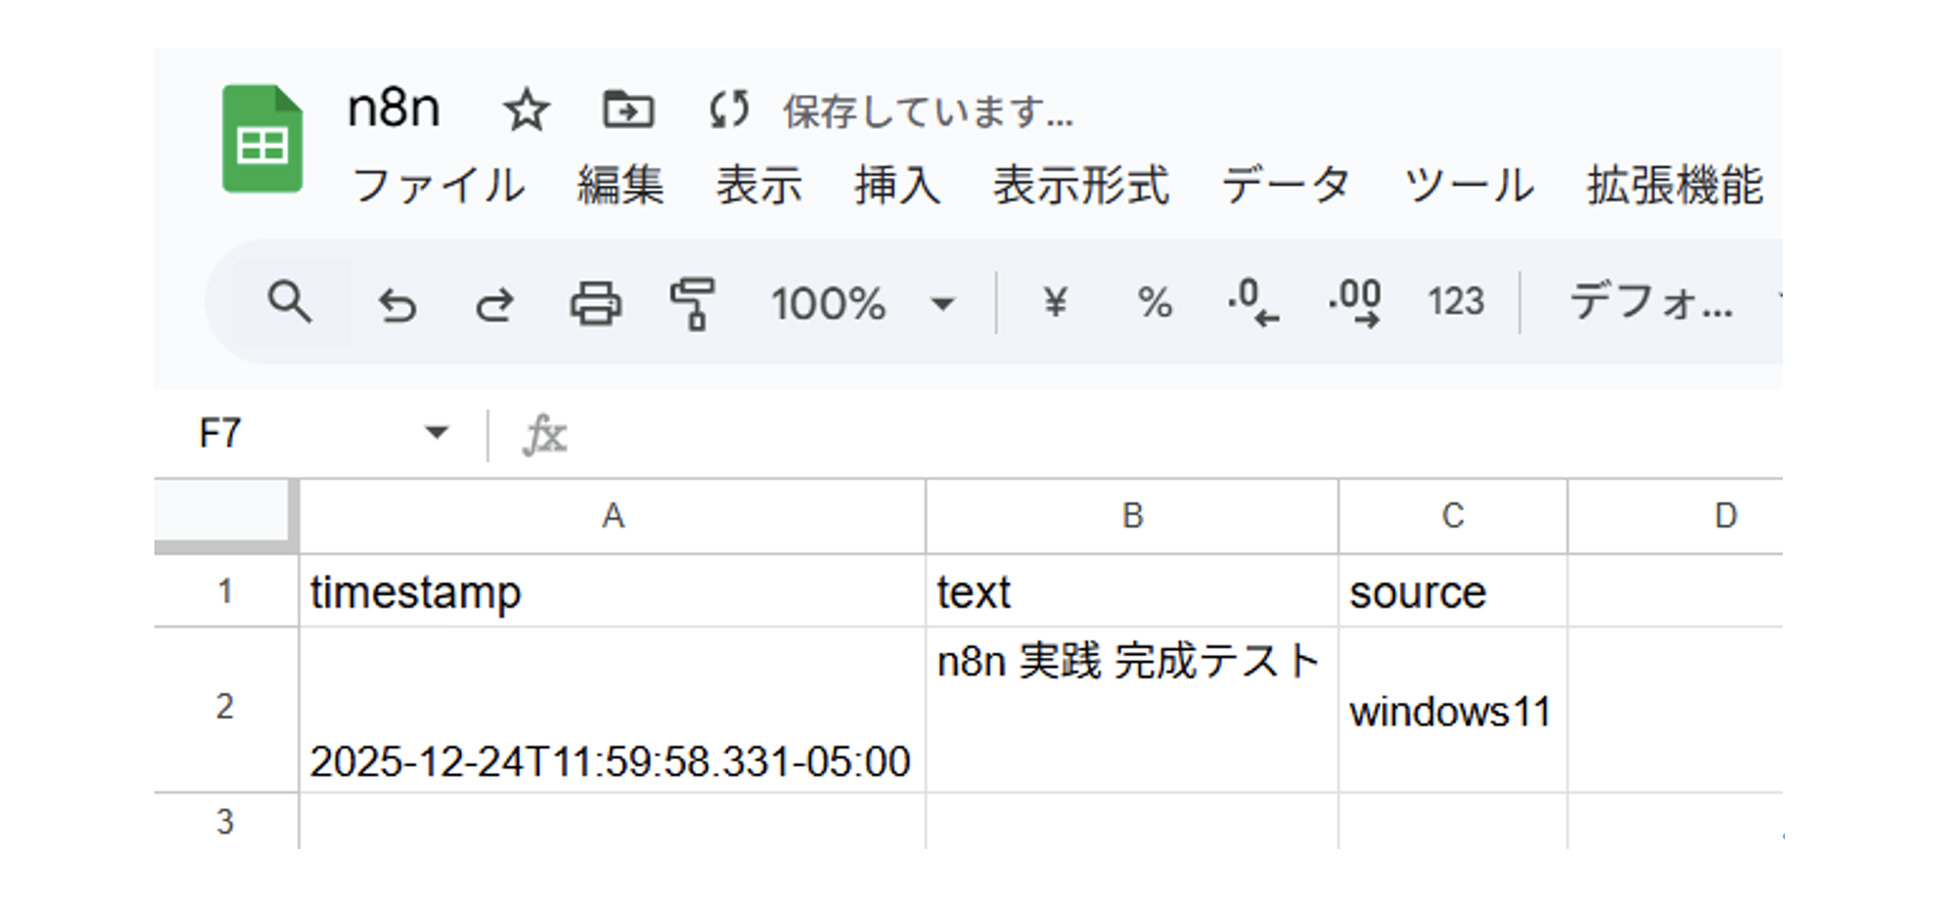Click the print icon

point(595,303)
